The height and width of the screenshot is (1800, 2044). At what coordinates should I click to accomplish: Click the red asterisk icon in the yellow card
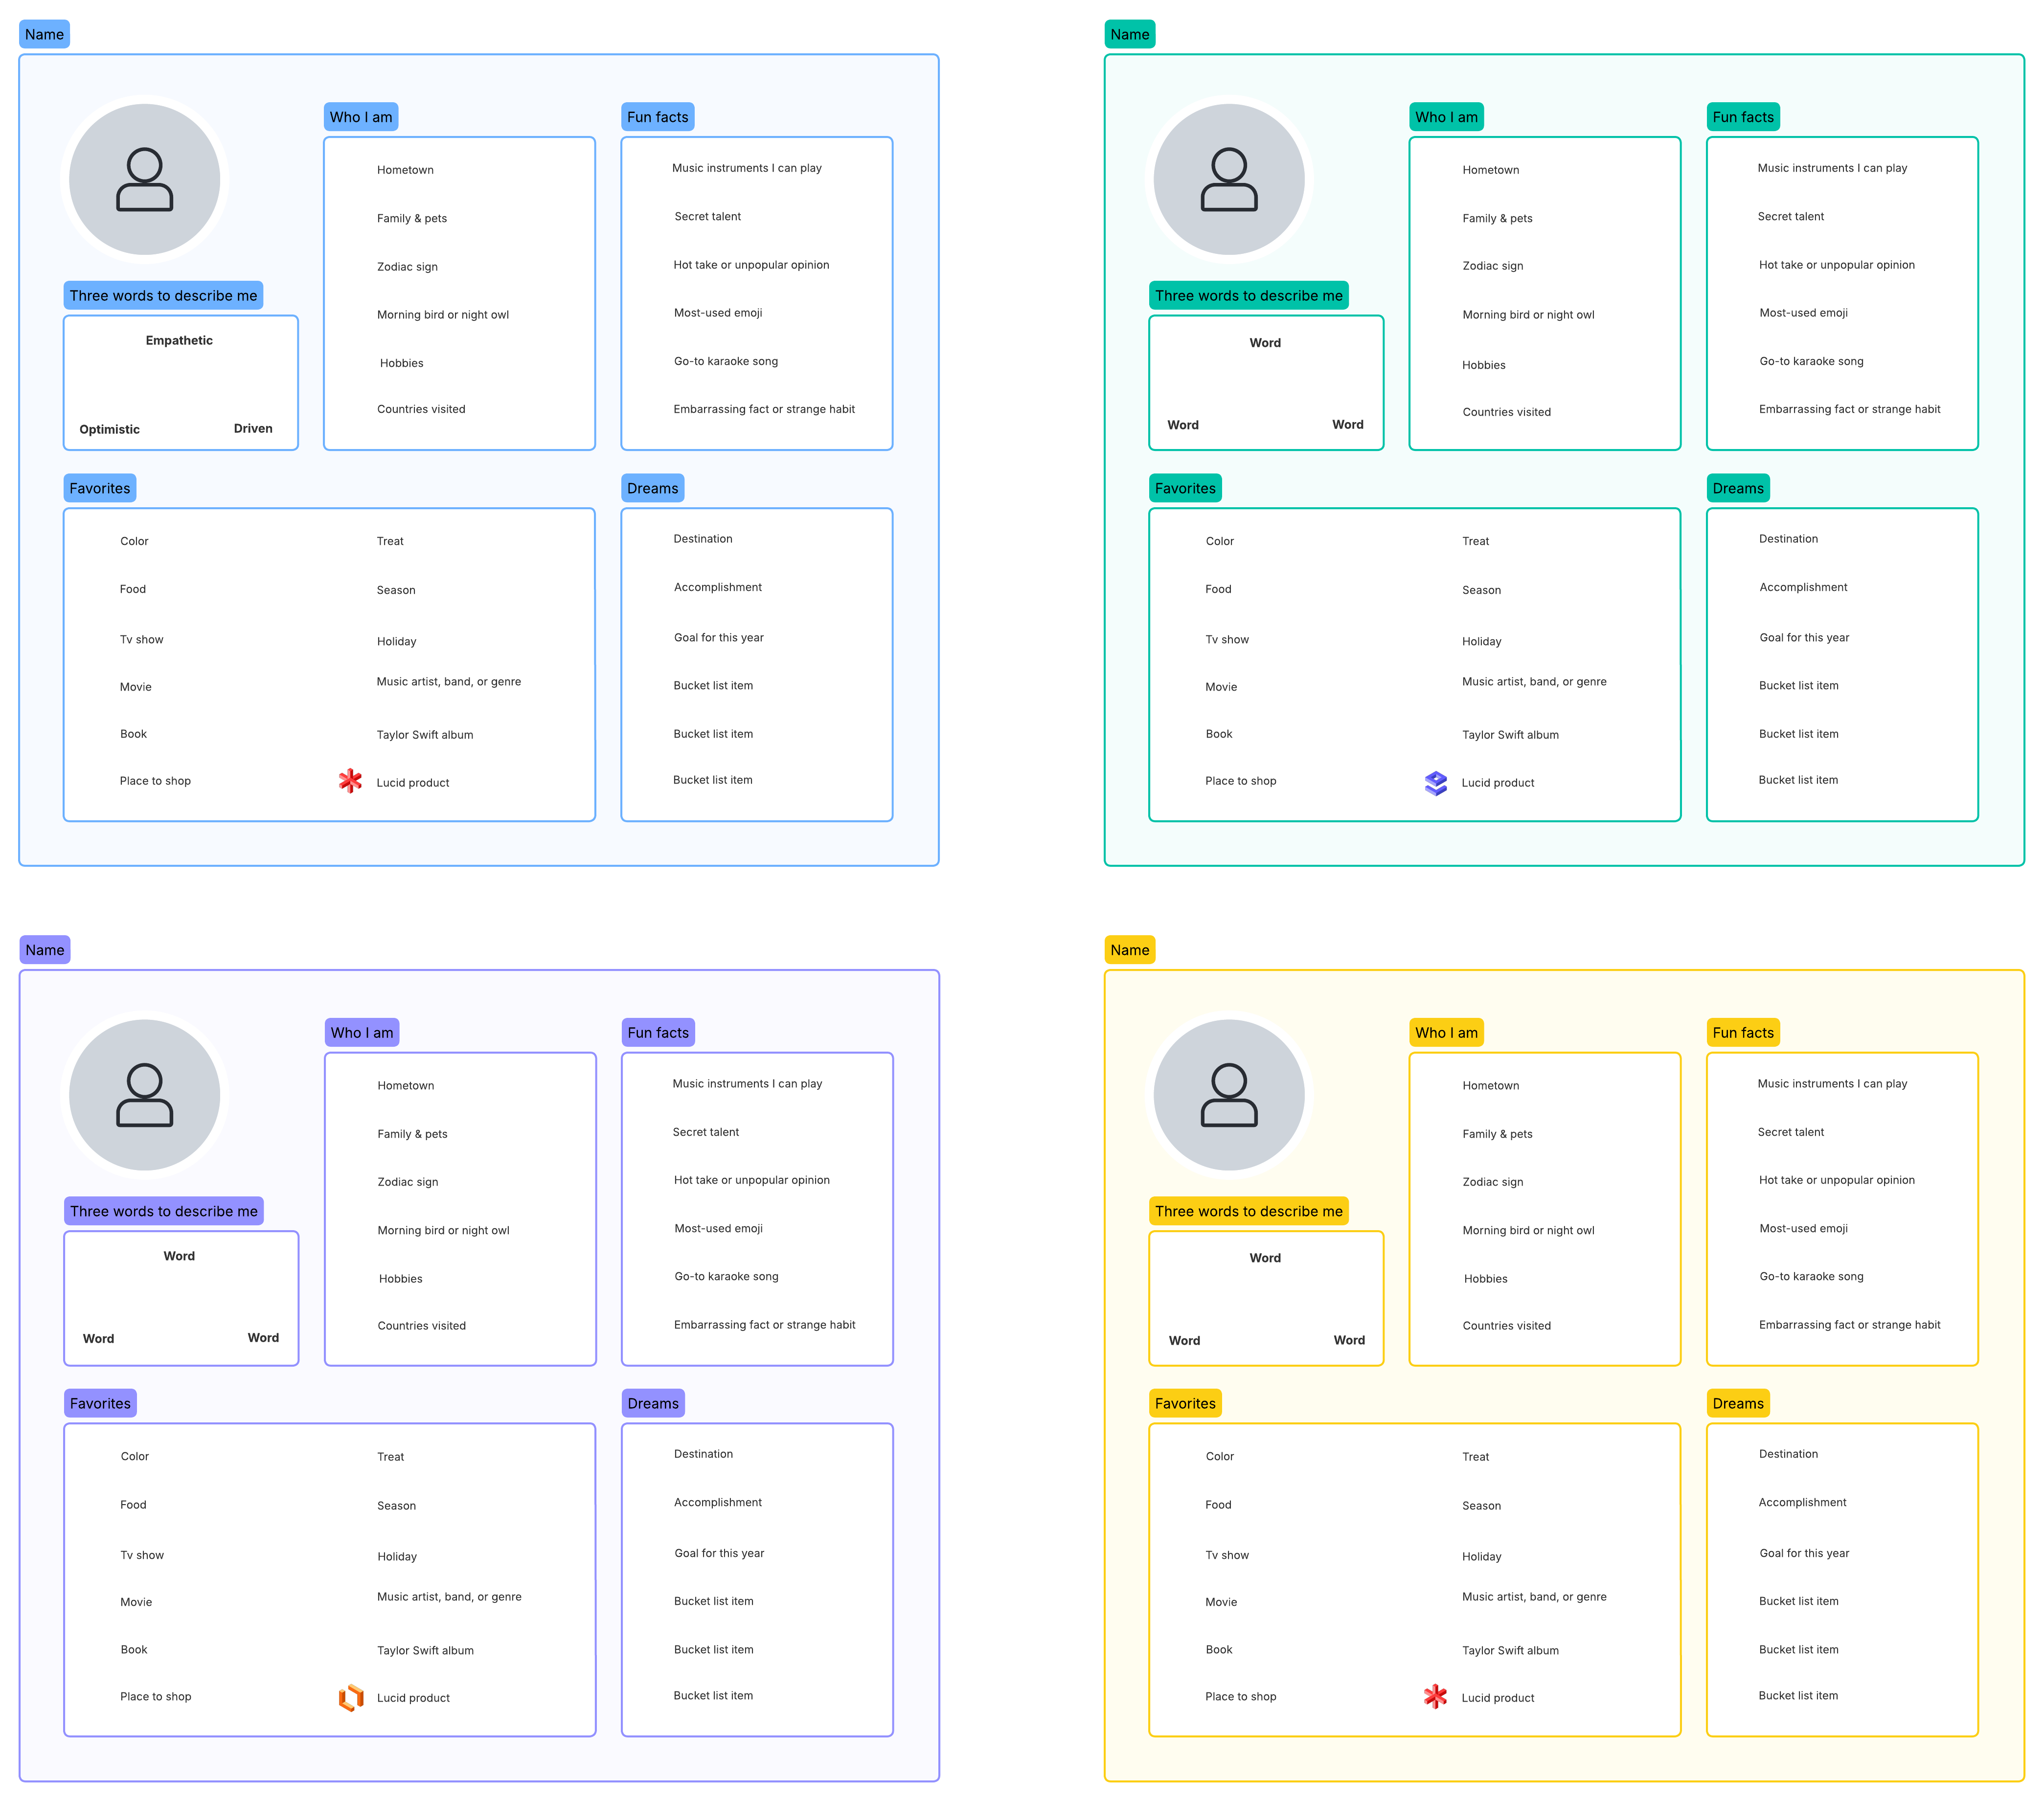pyautogui.click(x=1436, y=1696)
